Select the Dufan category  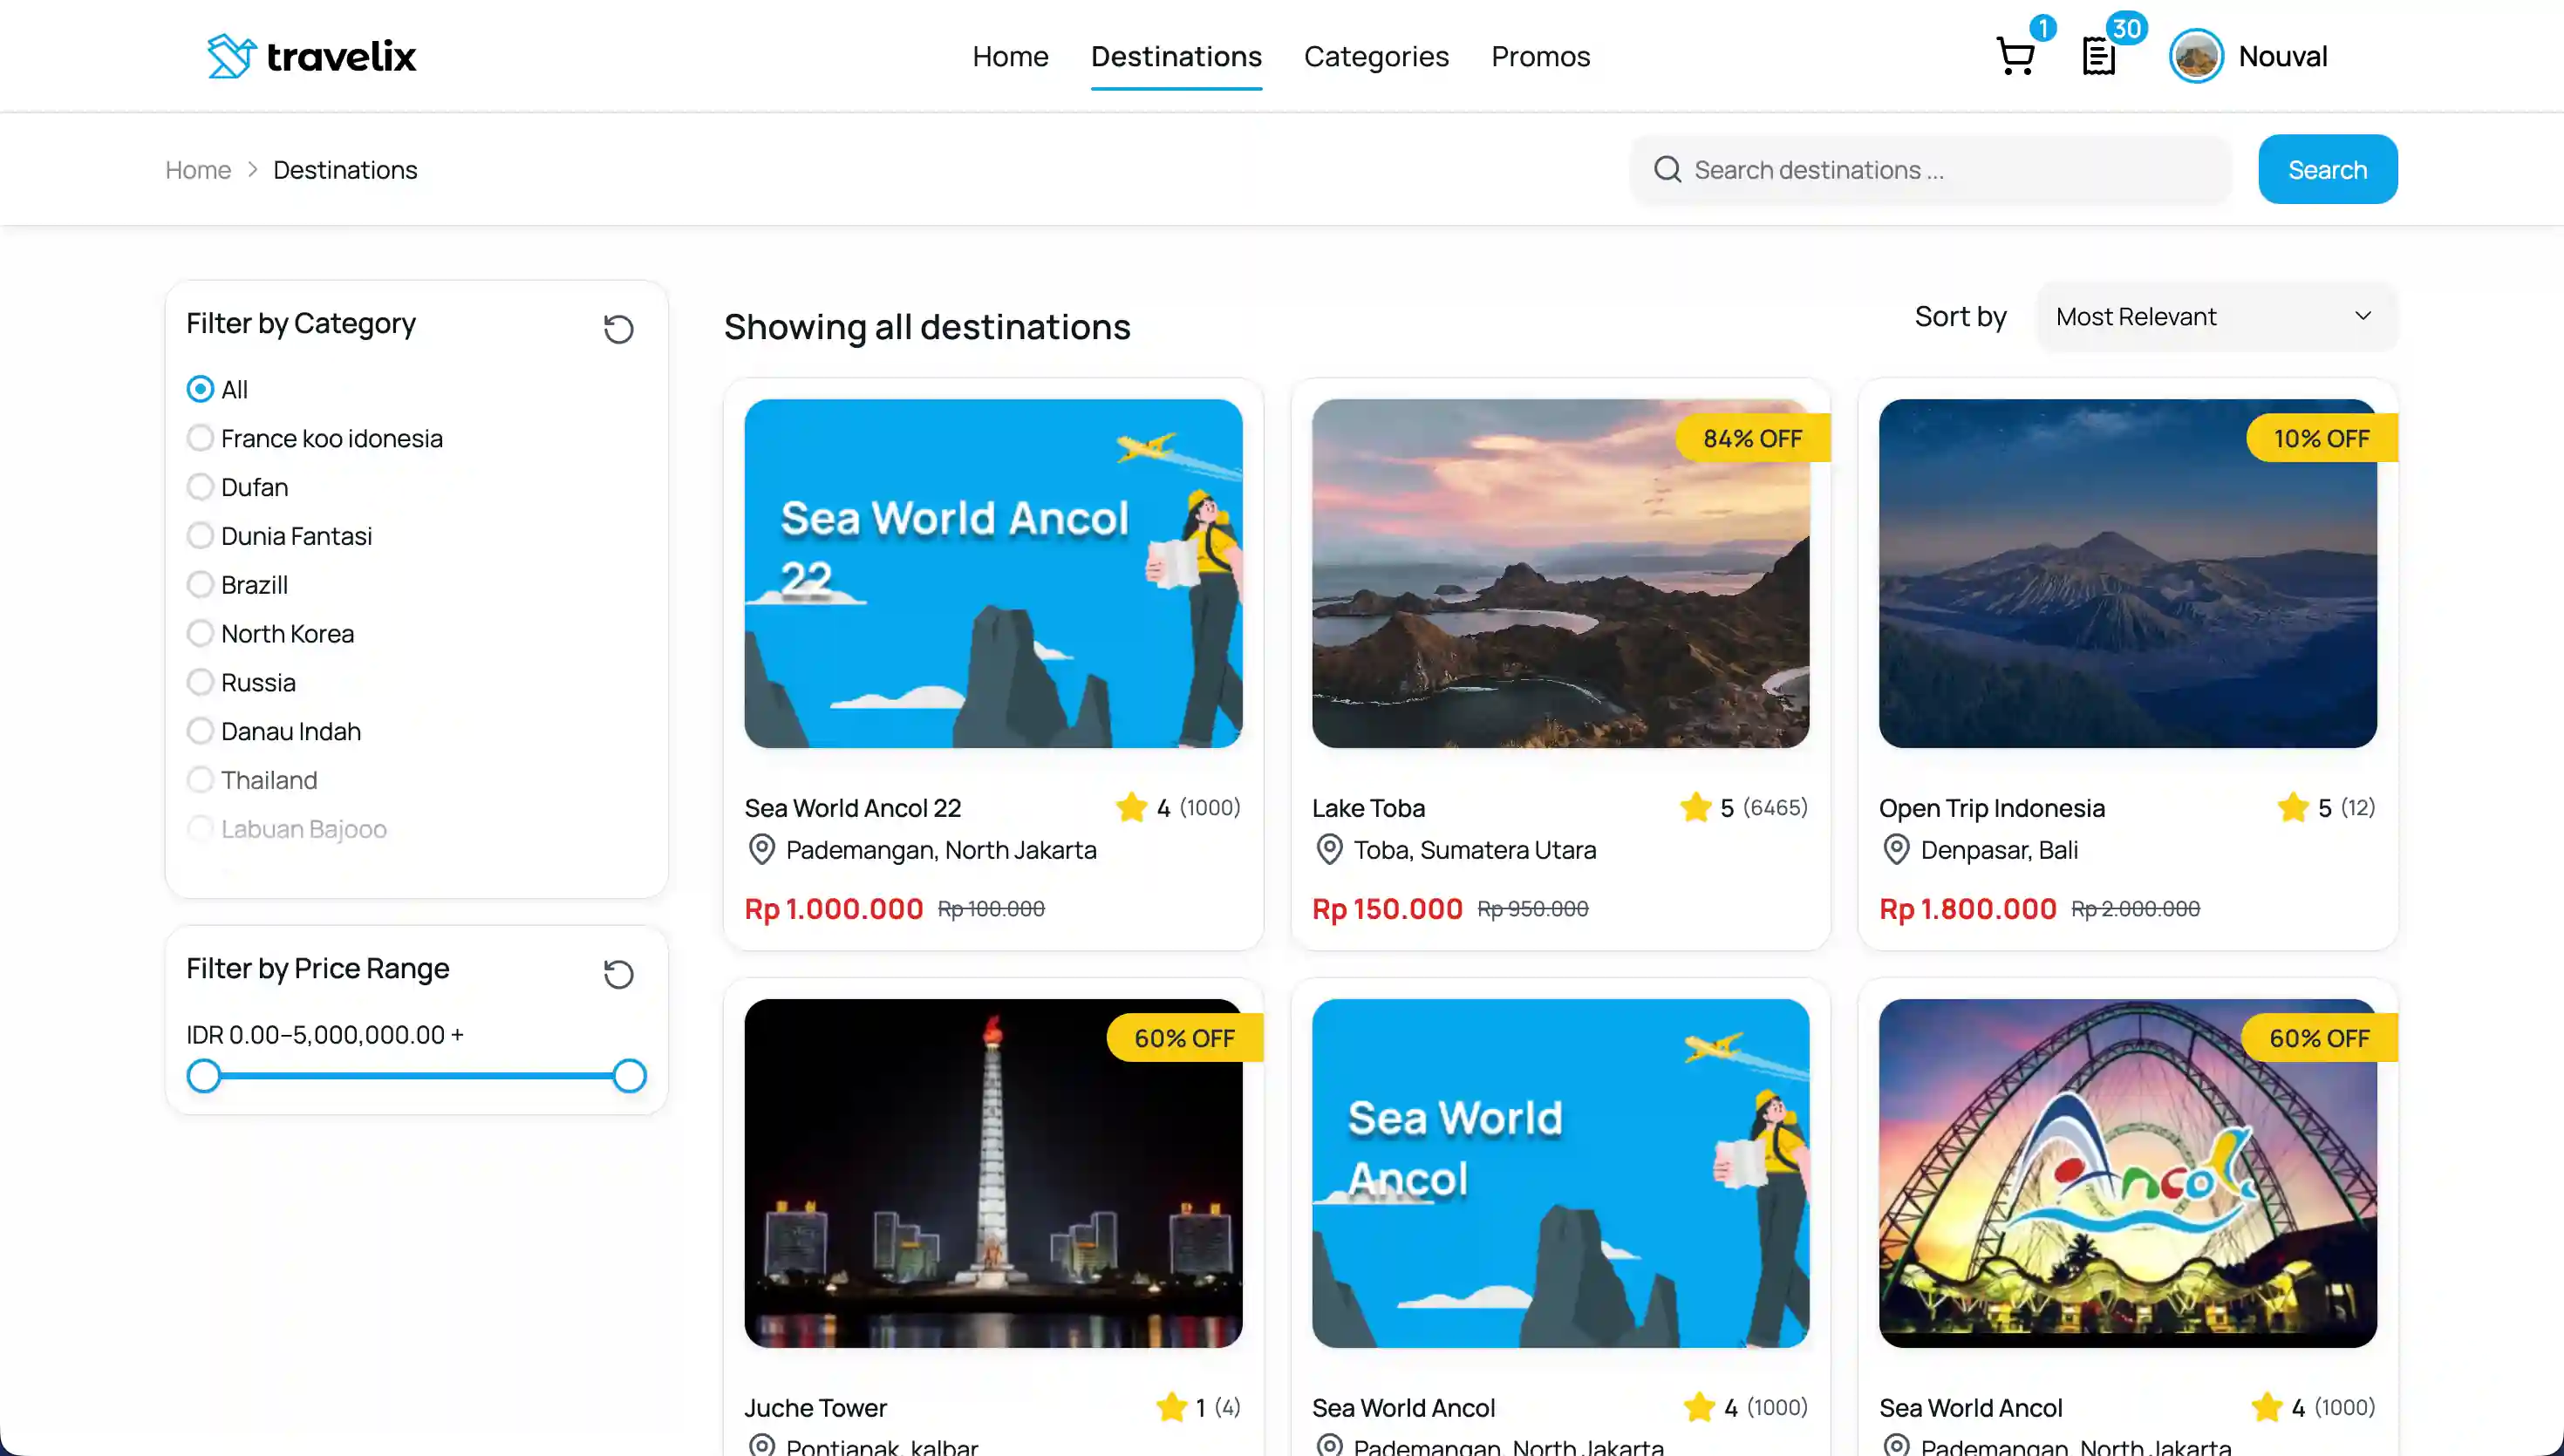pos(200,487)
